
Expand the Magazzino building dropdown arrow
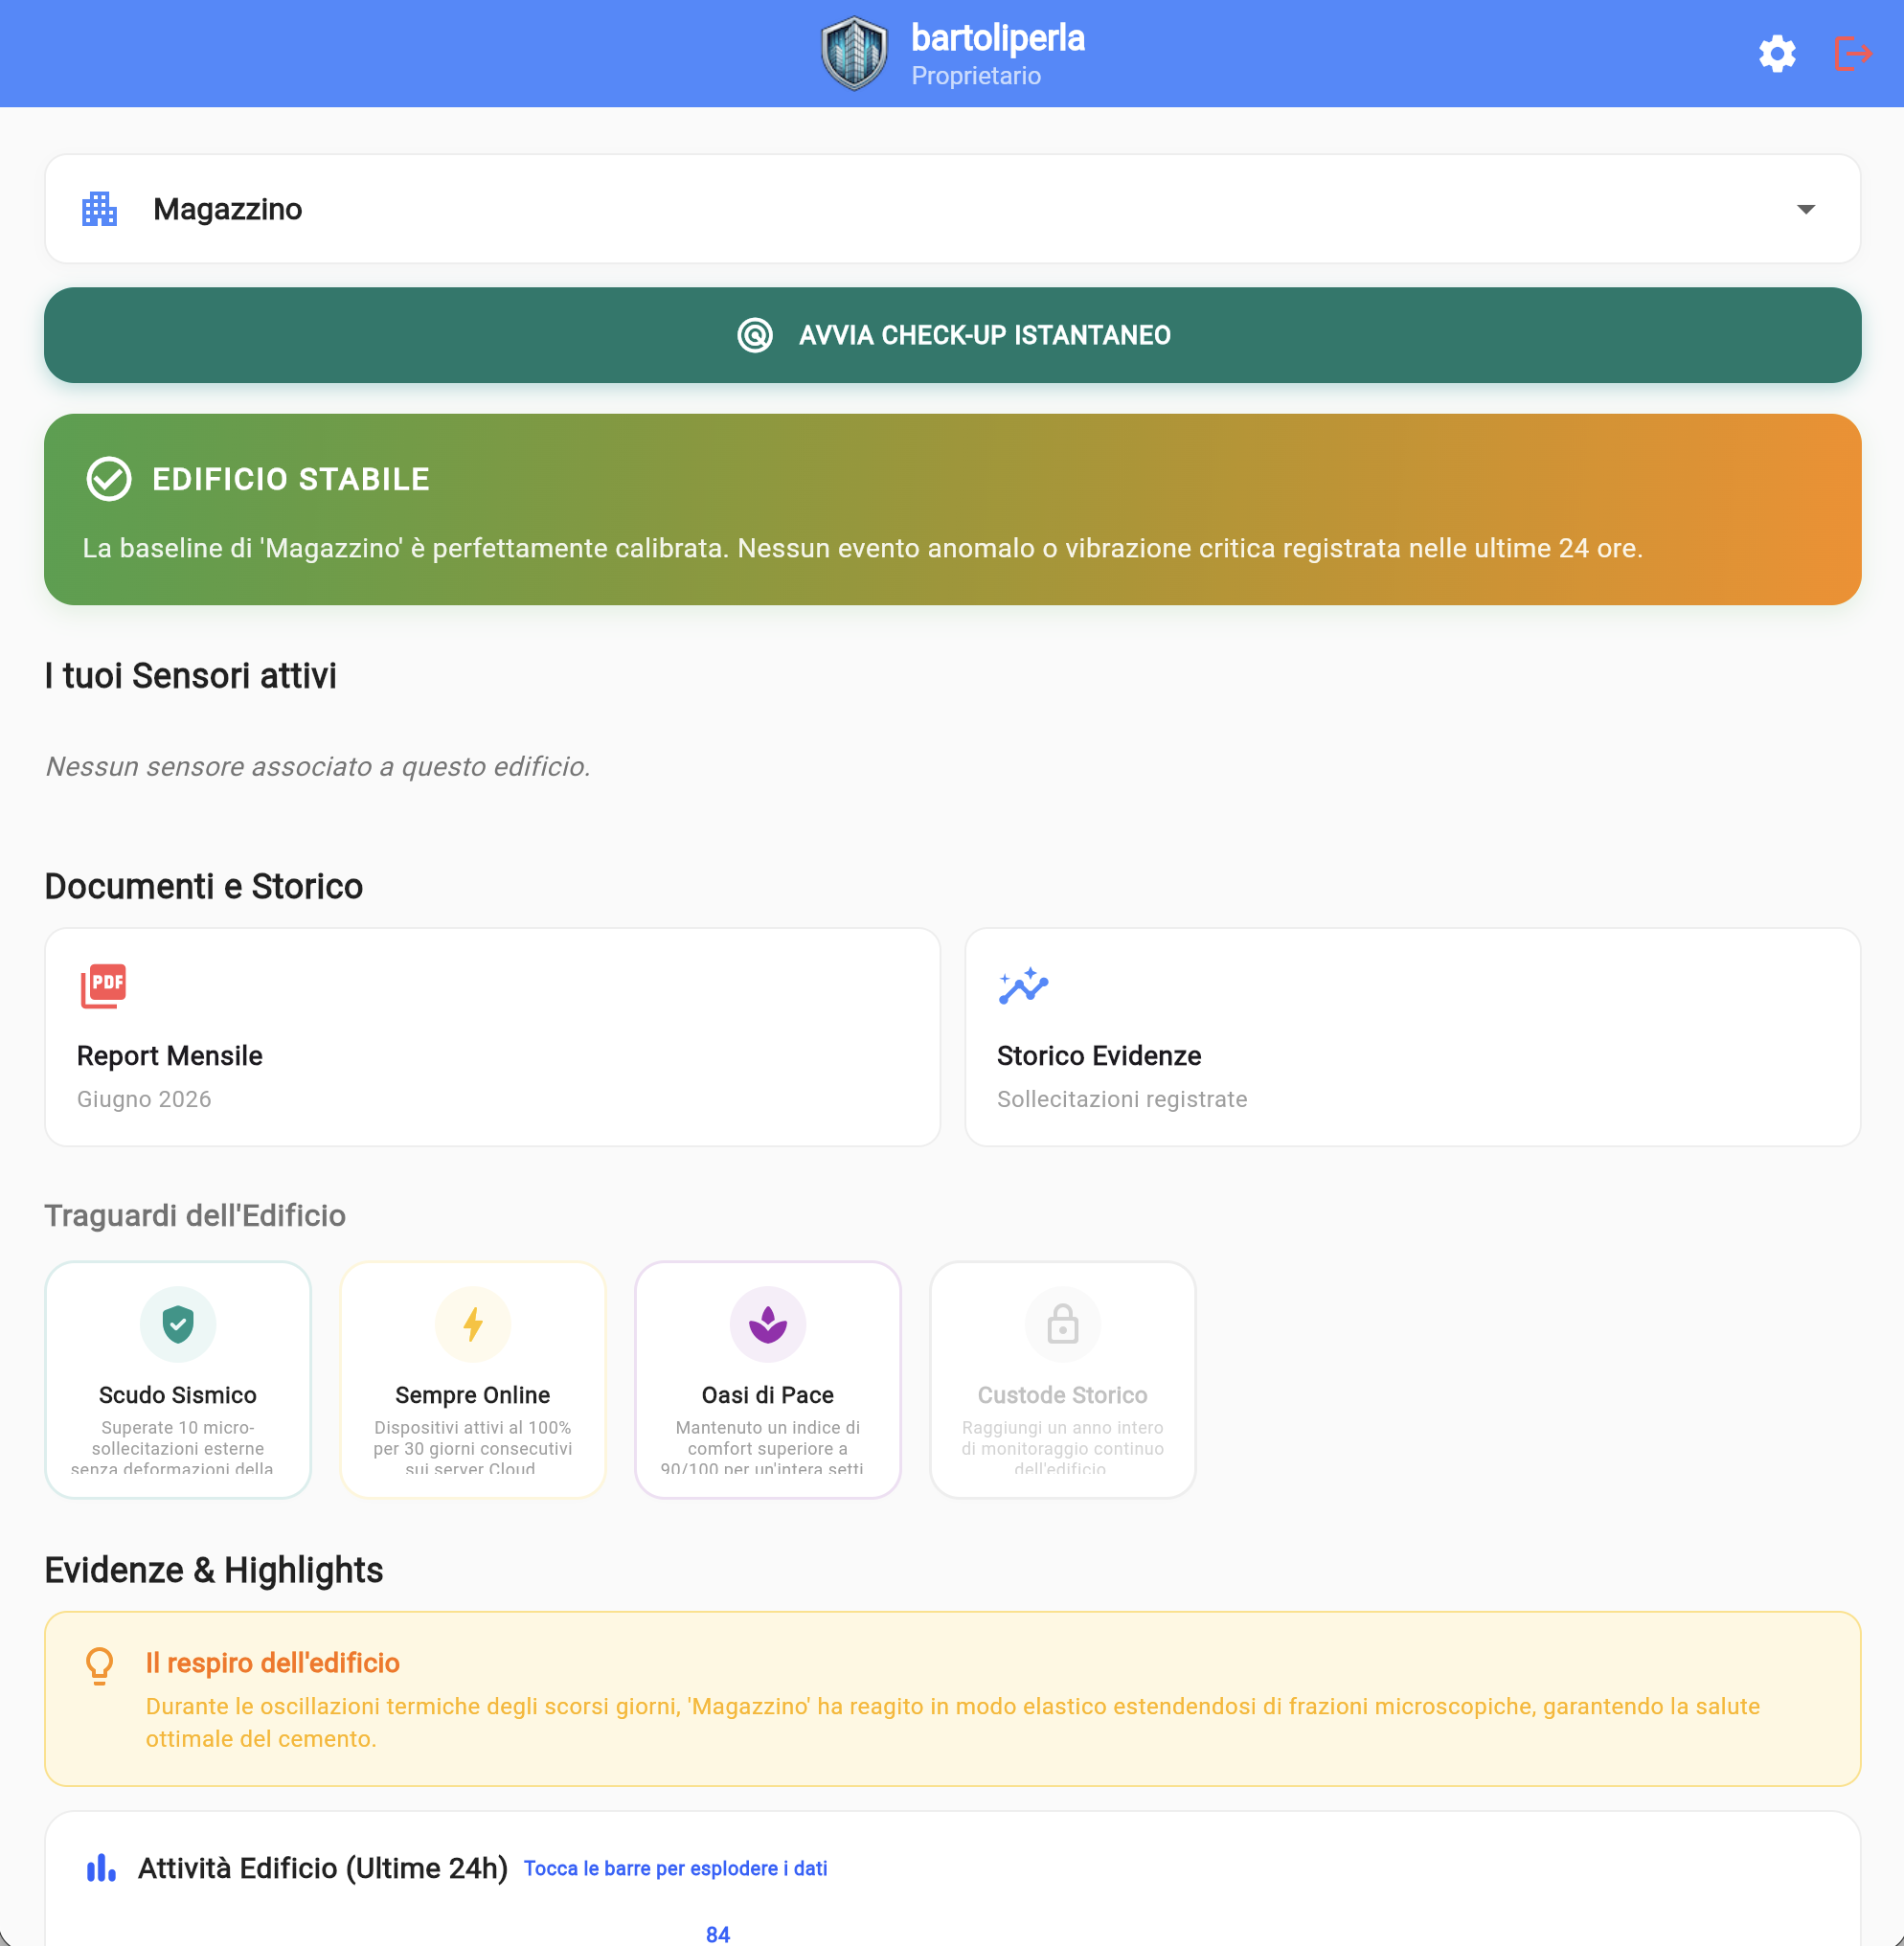[1806, 209]
